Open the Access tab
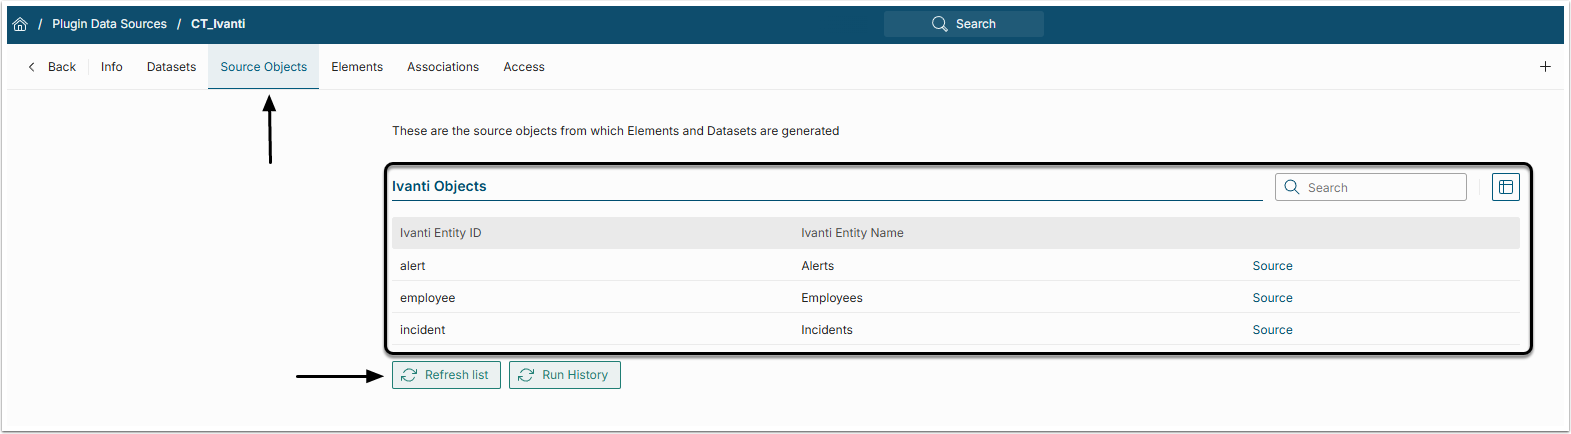The image size is (1571, 434). point(524,67)
